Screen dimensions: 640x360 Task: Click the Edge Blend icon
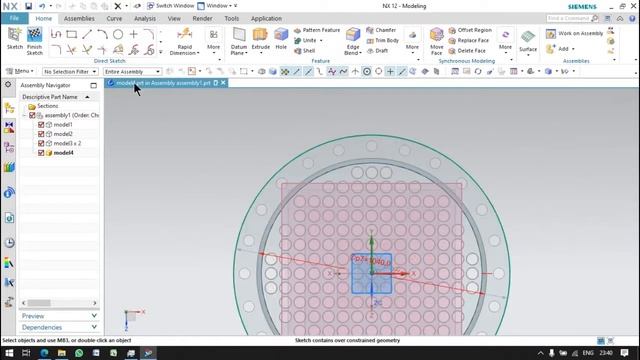[x=353, y=35]
